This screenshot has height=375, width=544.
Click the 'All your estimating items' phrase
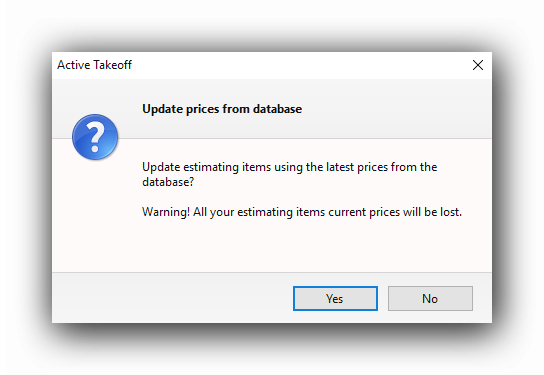pos(259,212)
